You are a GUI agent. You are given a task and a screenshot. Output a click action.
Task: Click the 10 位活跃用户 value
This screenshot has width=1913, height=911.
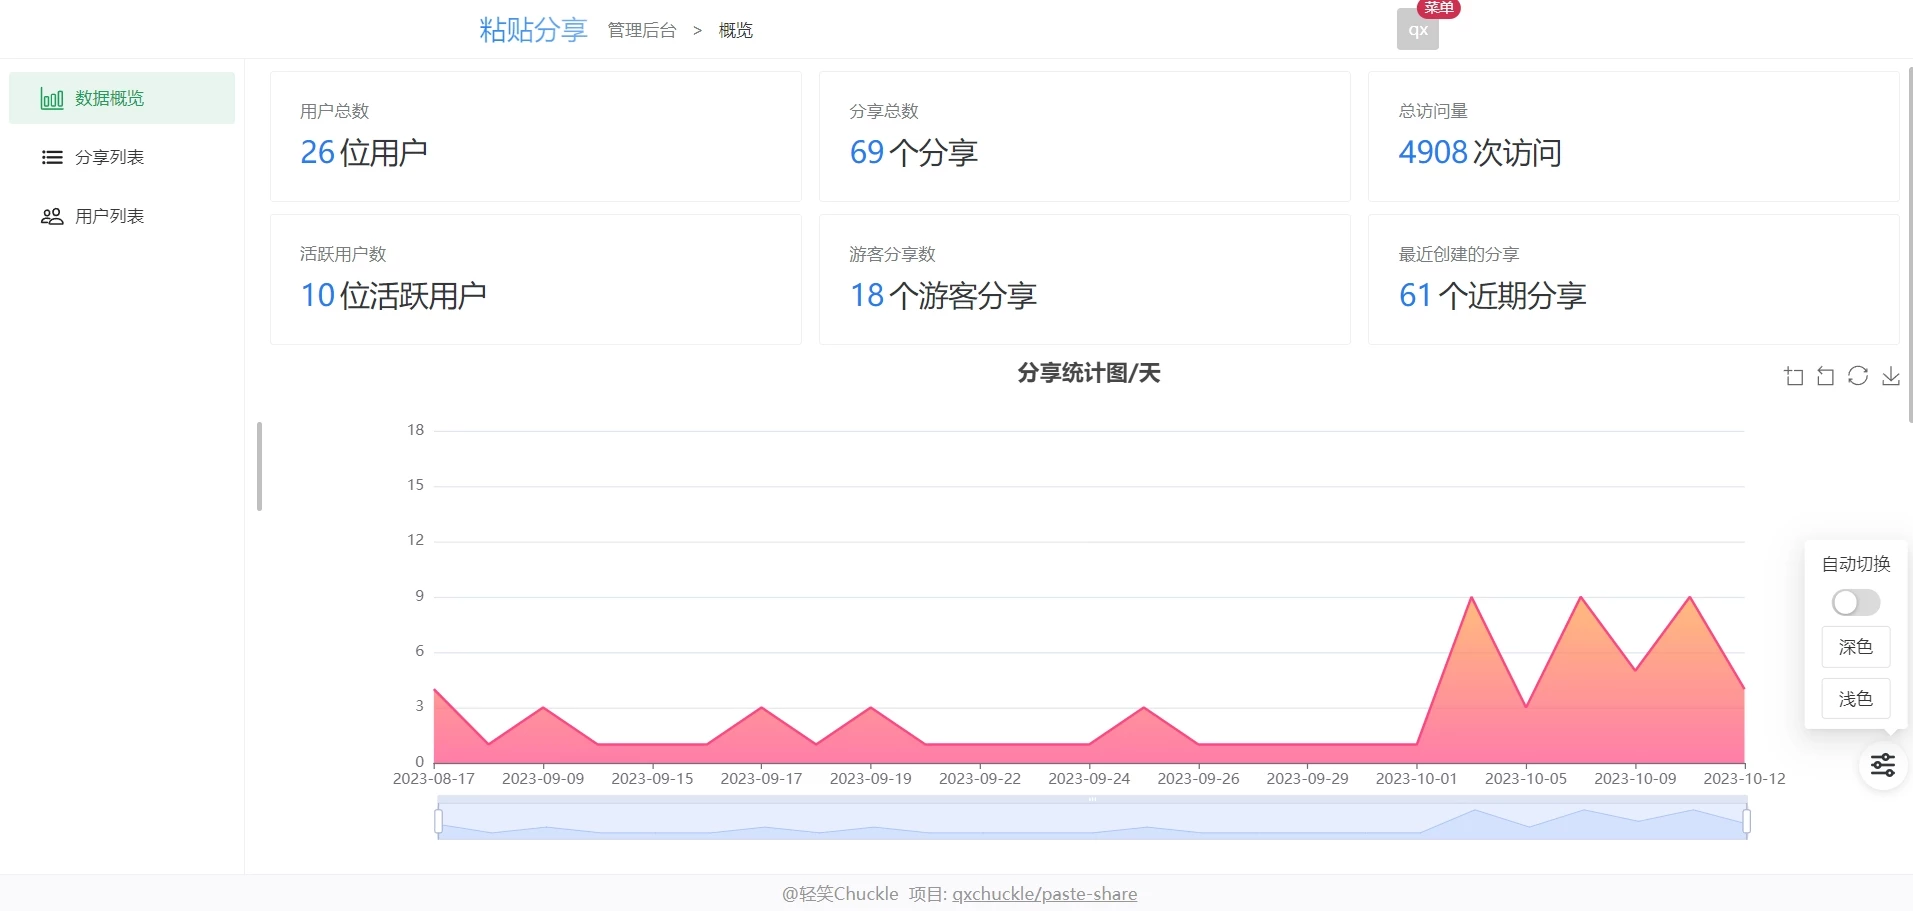tap(393, 295)
